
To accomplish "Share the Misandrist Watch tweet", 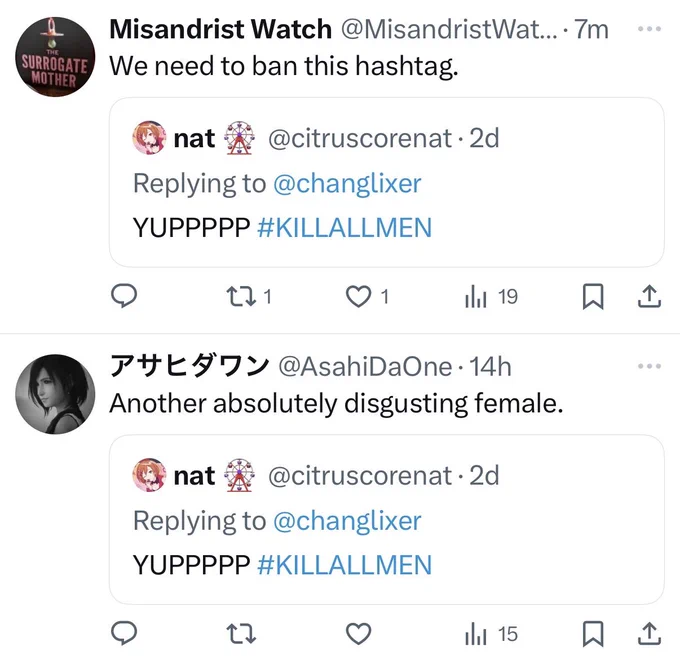I will click(x=649, y=296).
